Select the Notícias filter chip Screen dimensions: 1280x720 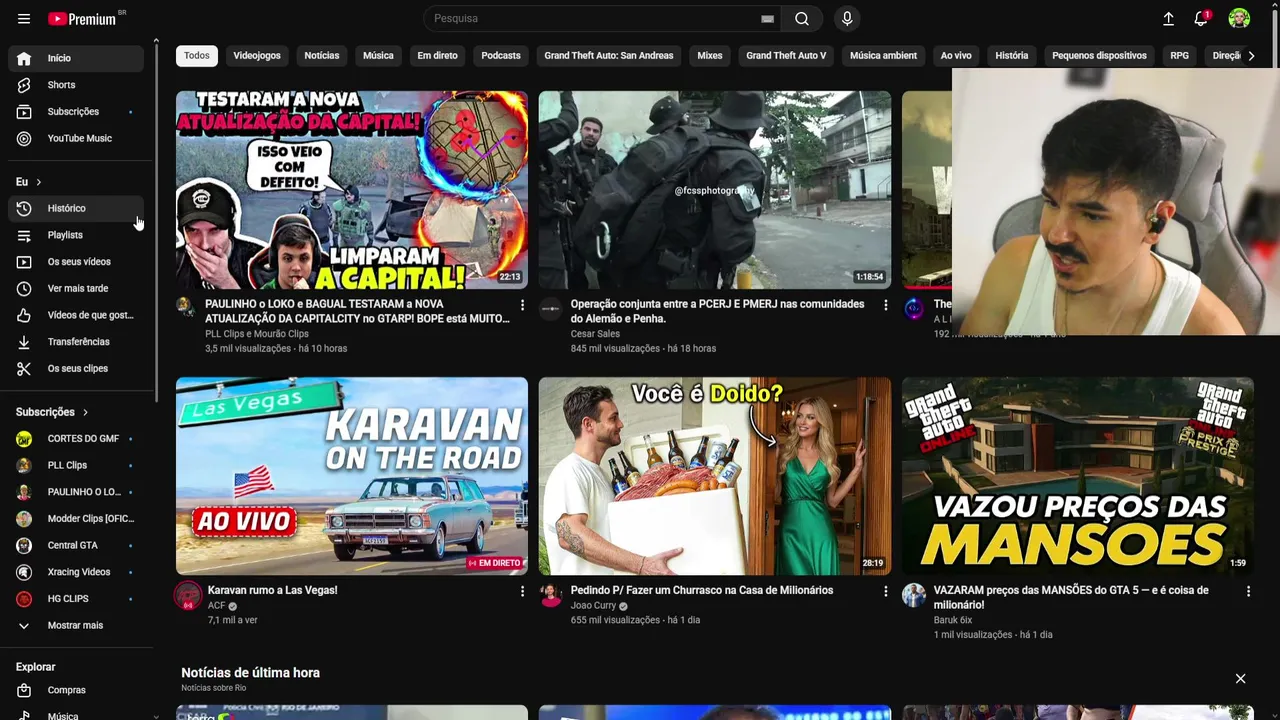coord(322,56)
